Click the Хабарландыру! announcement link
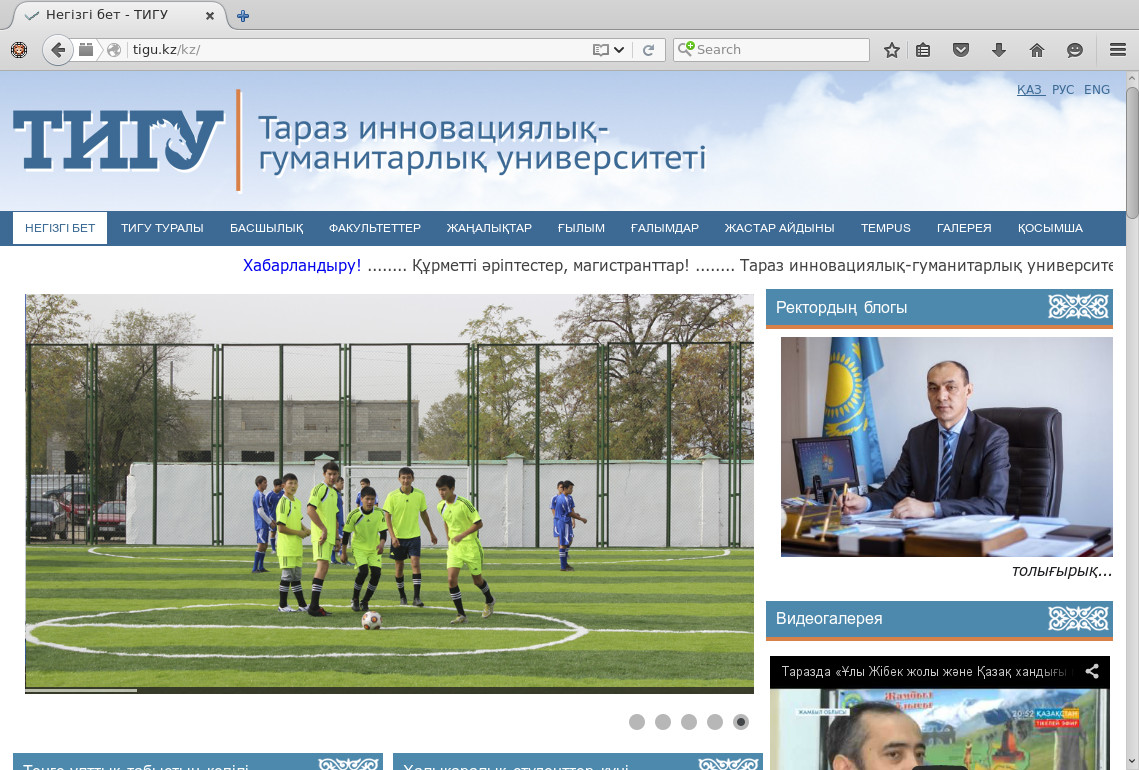 point(302,266)
